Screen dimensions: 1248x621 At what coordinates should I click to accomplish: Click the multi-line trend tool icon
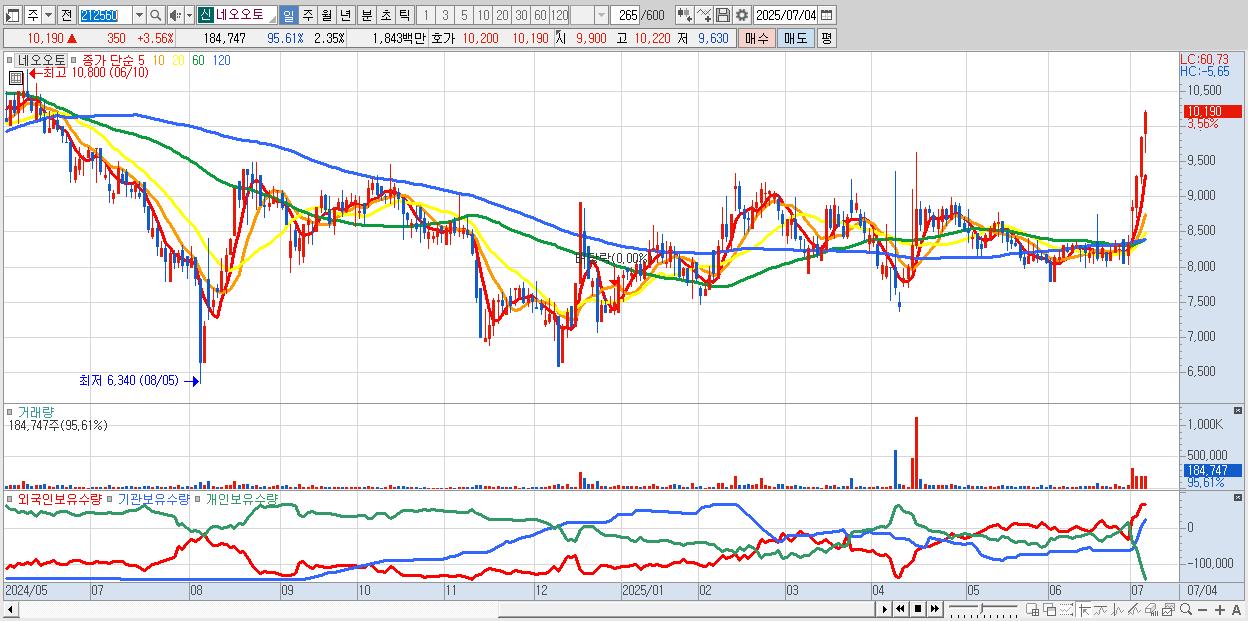[1135, 610]
